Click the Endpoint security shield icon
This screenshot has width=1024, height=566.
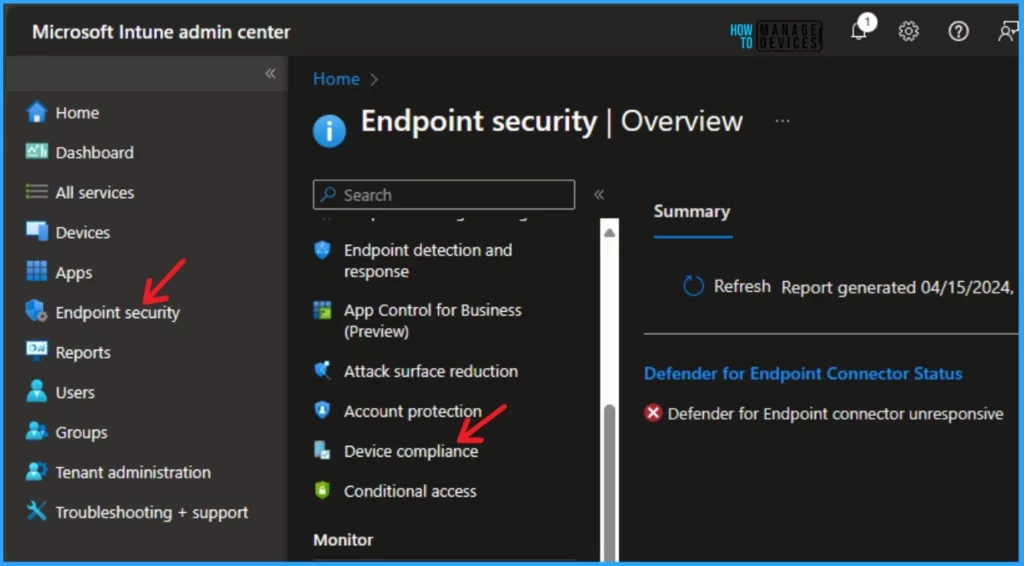pos(37,311)
